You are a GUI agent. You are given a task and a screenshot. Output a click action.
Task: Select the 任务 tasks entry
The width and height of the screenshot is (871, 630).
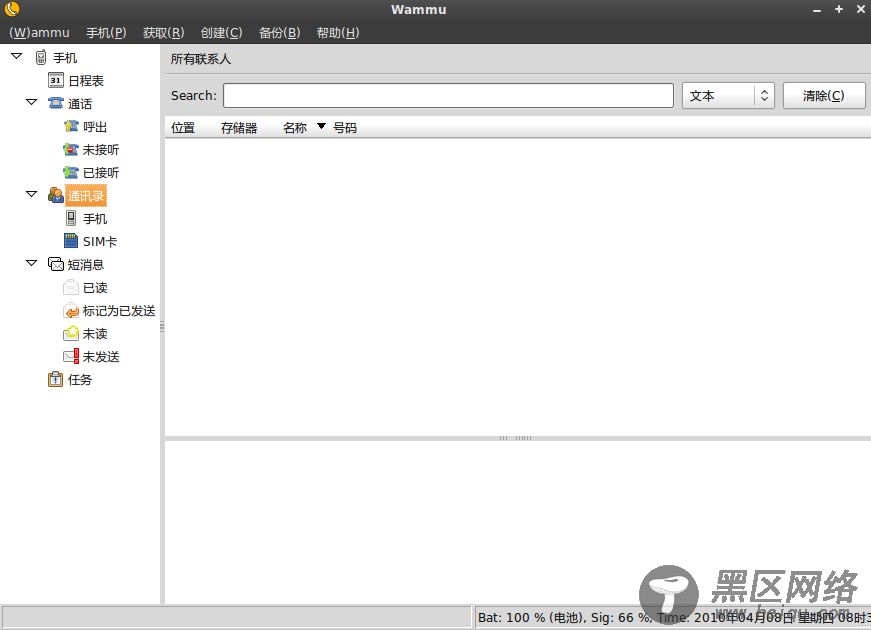79,379
